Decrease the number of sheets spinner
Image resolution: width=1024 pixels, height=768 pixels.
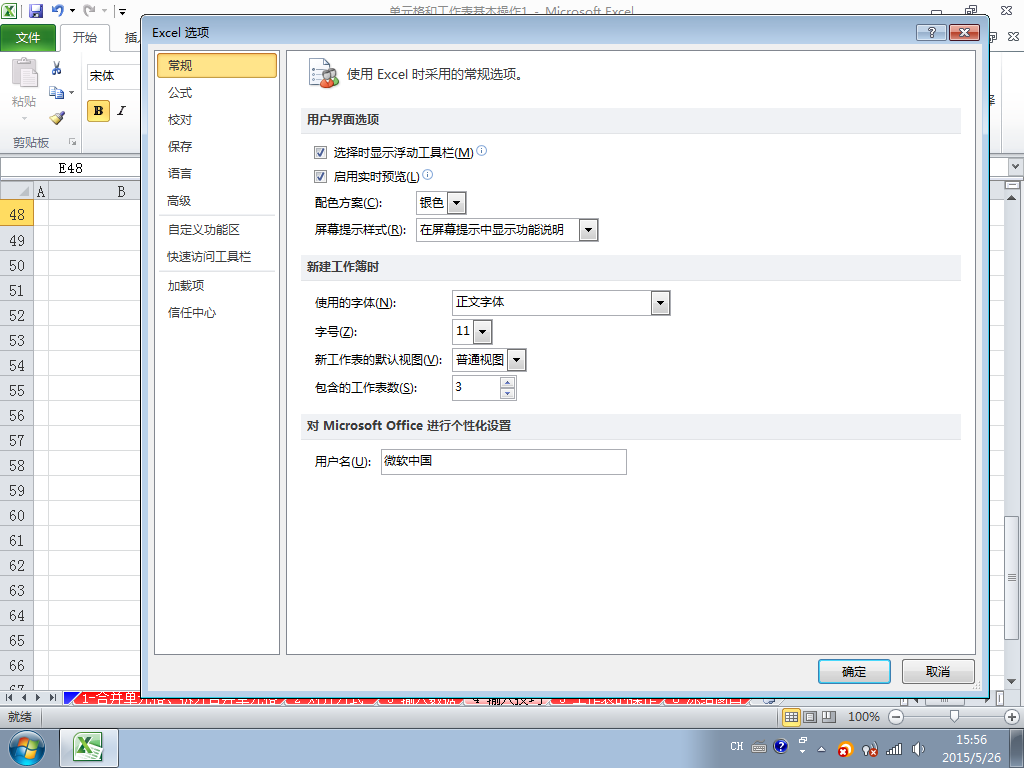coord(507,393)
